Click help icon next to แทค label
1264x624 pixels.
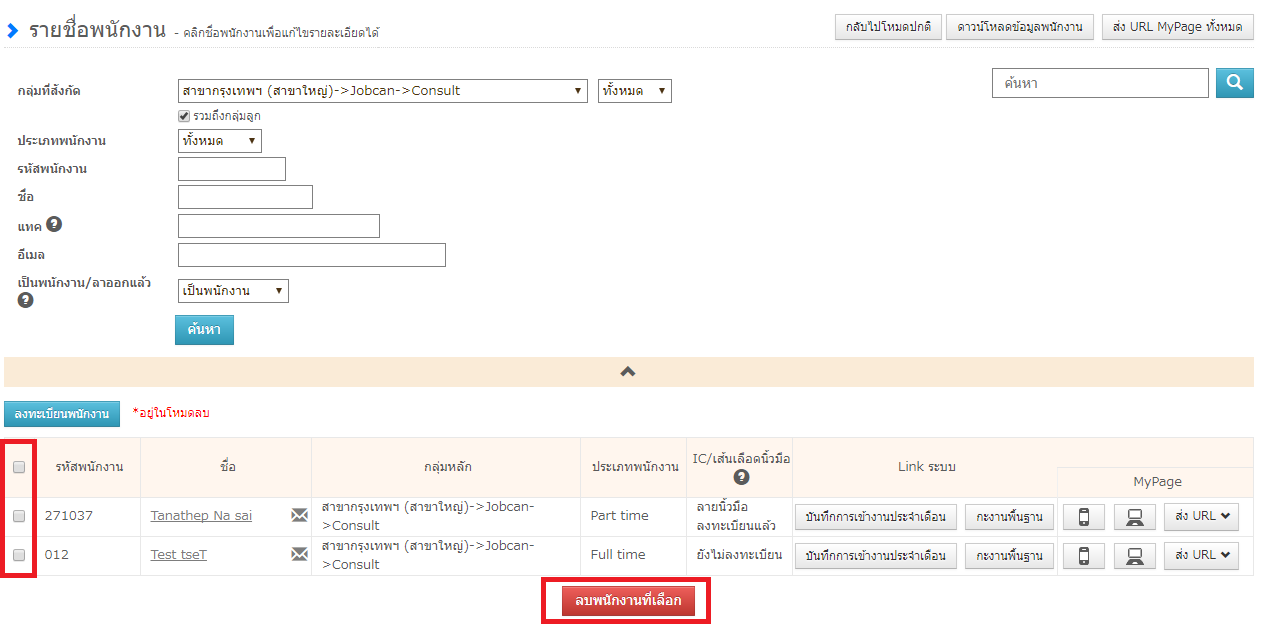(54, 224)
